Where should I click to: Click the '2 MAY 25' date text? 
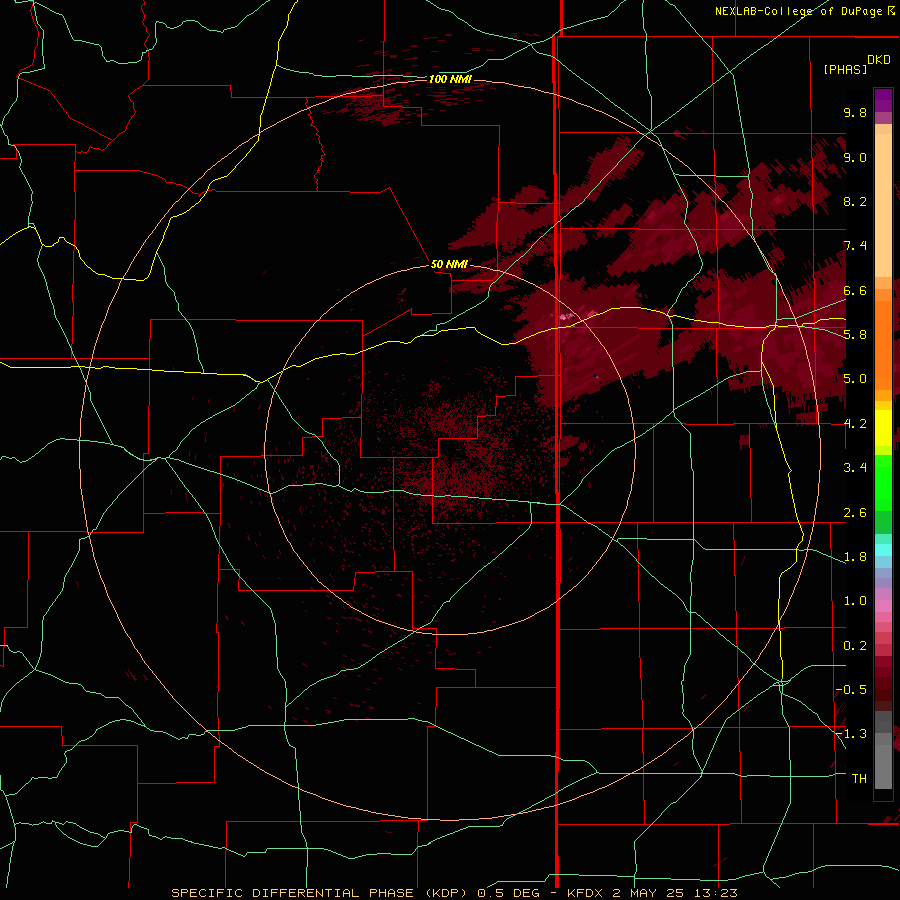click(x=646, y=893)
